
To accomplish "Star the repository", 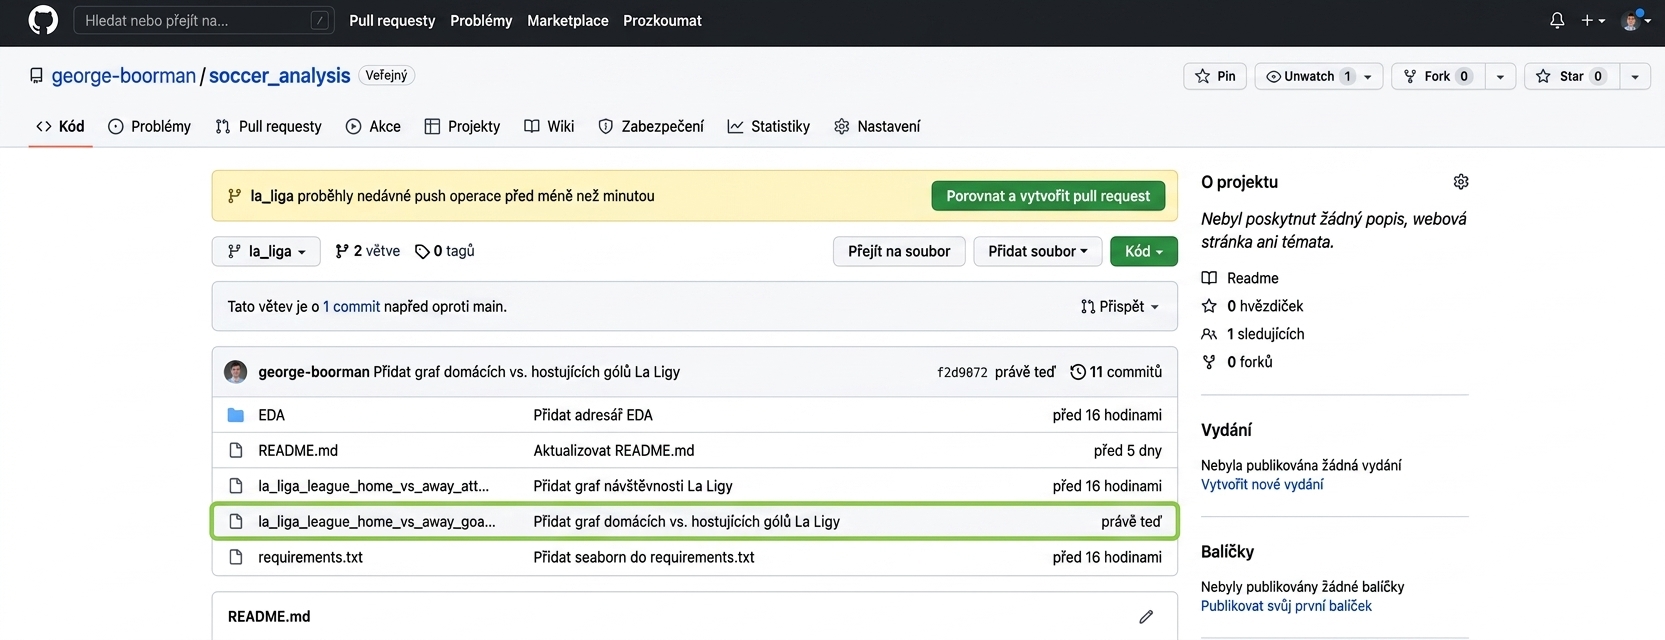I will 1571,76.
